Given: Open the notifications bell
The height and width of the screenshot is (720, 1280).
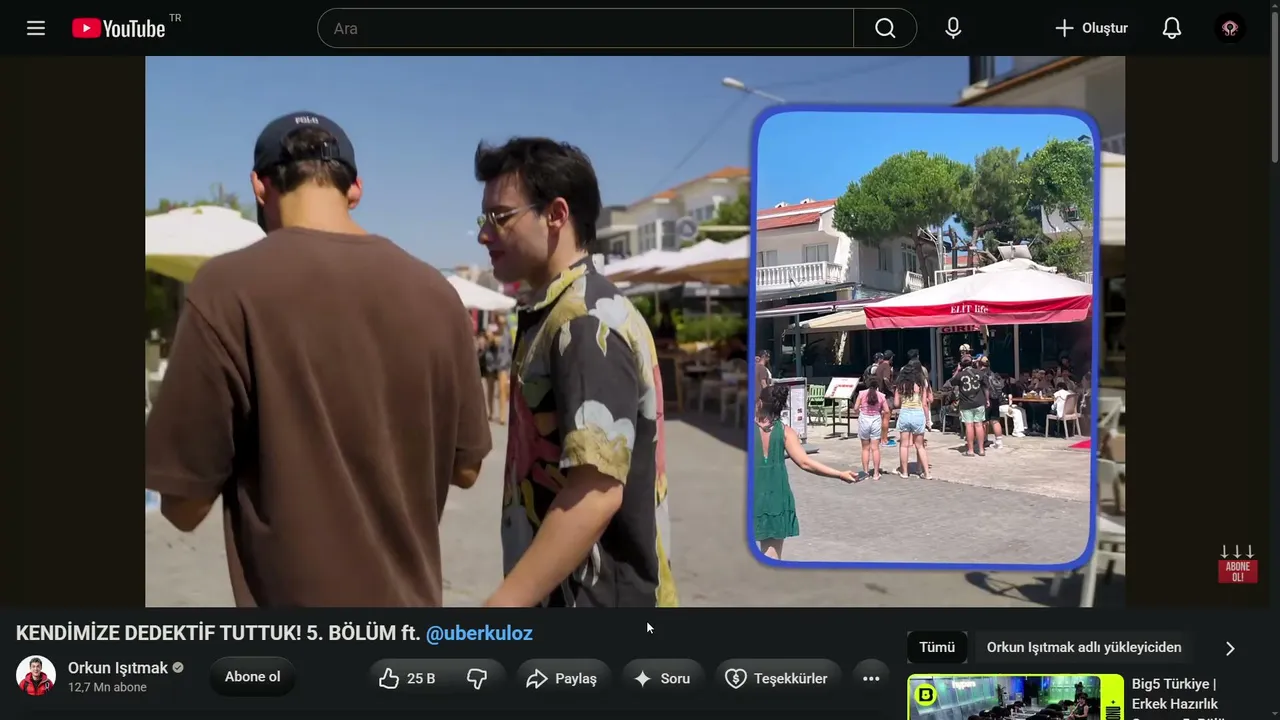Looking at the screenshot, I should coord(1172,28).
